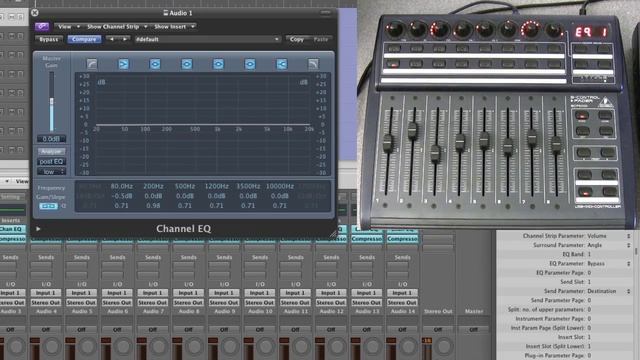The width and height of the screenshot is (640, 360).
Task: Click the -0.5dB gain value
Action: coord(122,196)
